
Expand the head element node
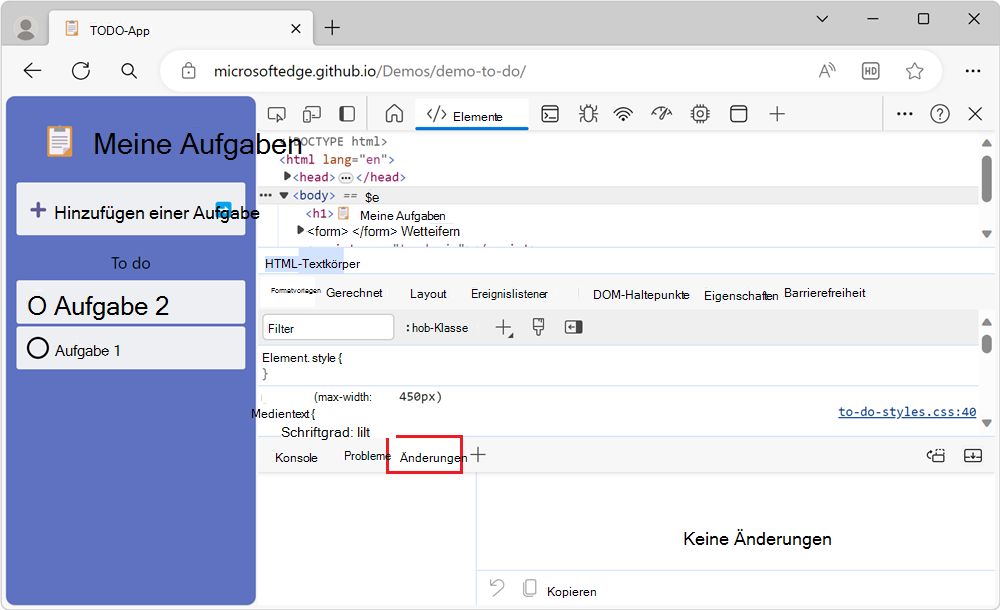click(288, 177)
